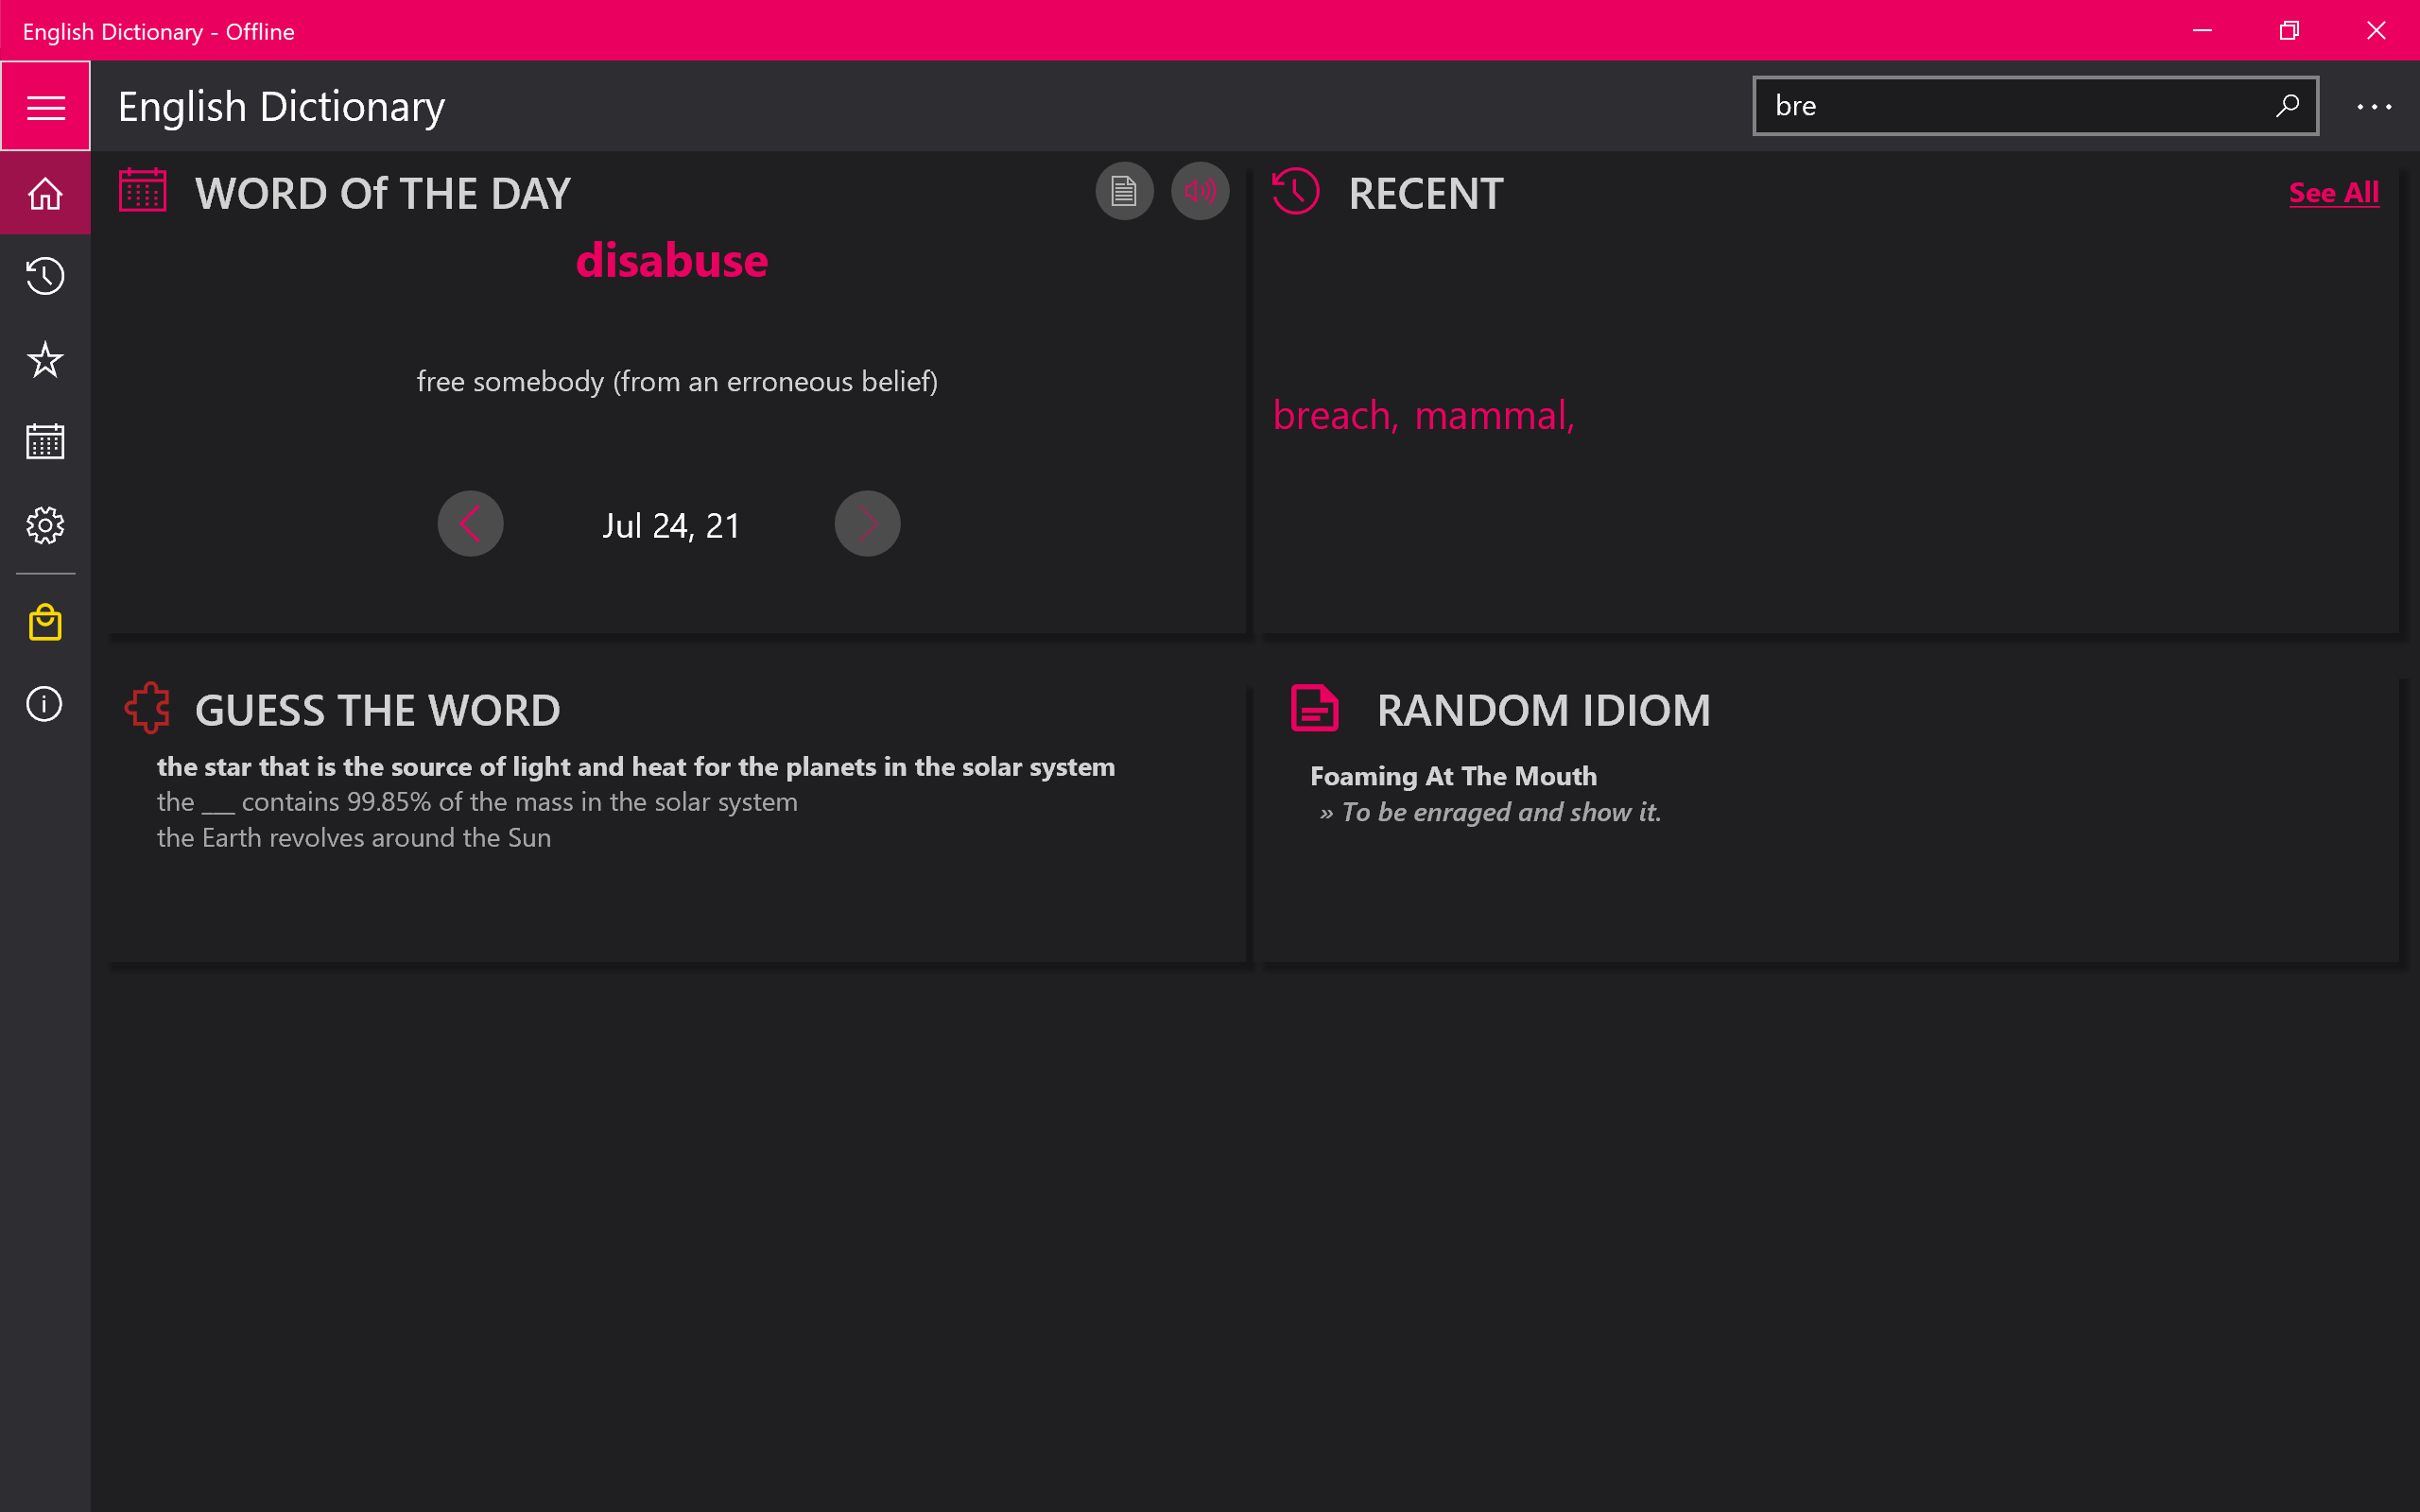
Task: Open the word 'disabuse'
Action: point(672,261)
